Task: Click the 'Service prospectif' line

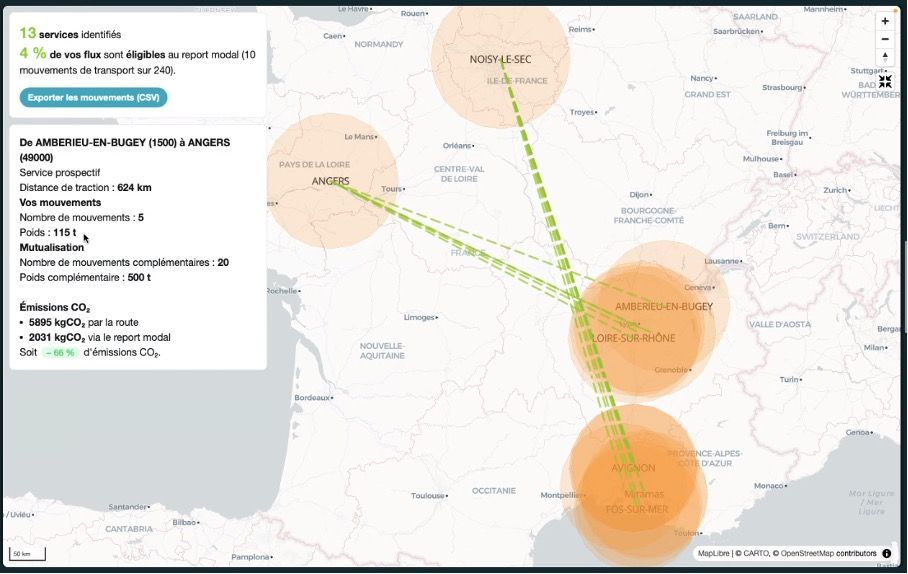Action: point(60,173)
